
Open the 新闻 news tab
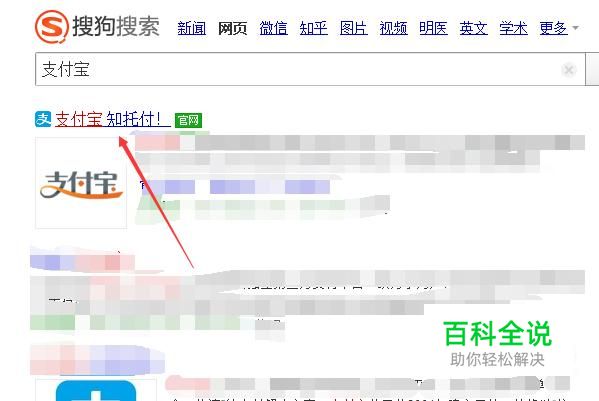click(192, 28)
